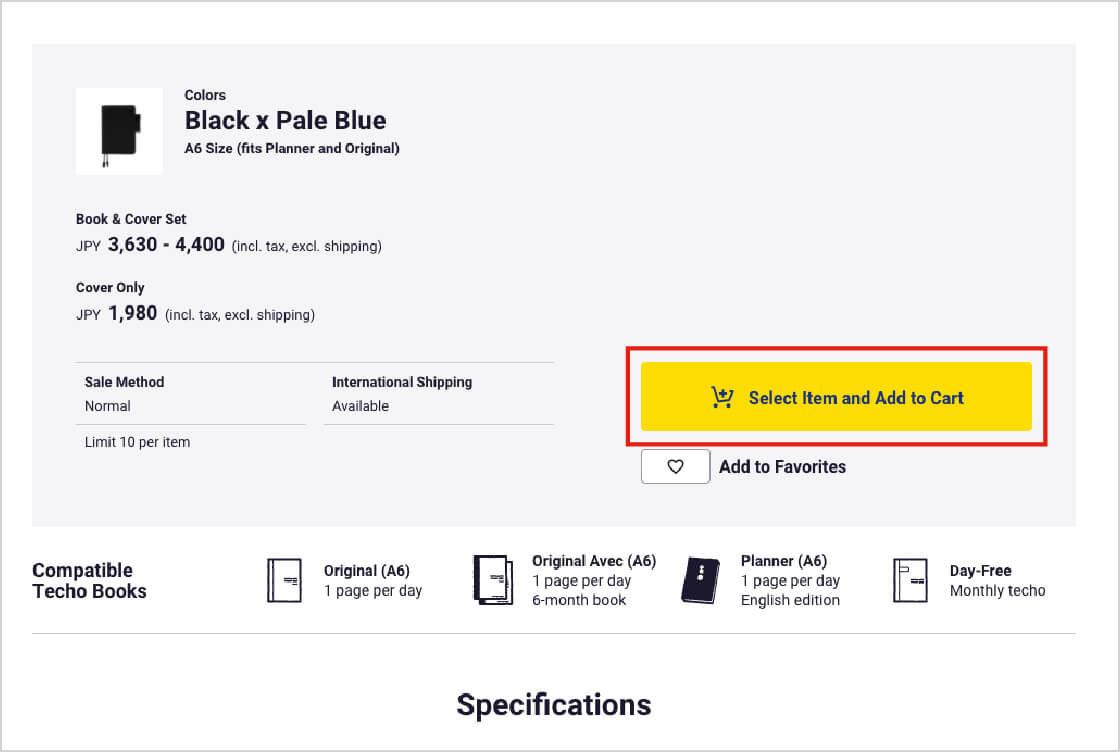1120x752 pixels.
Task: Click the Book & Cover Set price
Action: (x=166, y=245)
